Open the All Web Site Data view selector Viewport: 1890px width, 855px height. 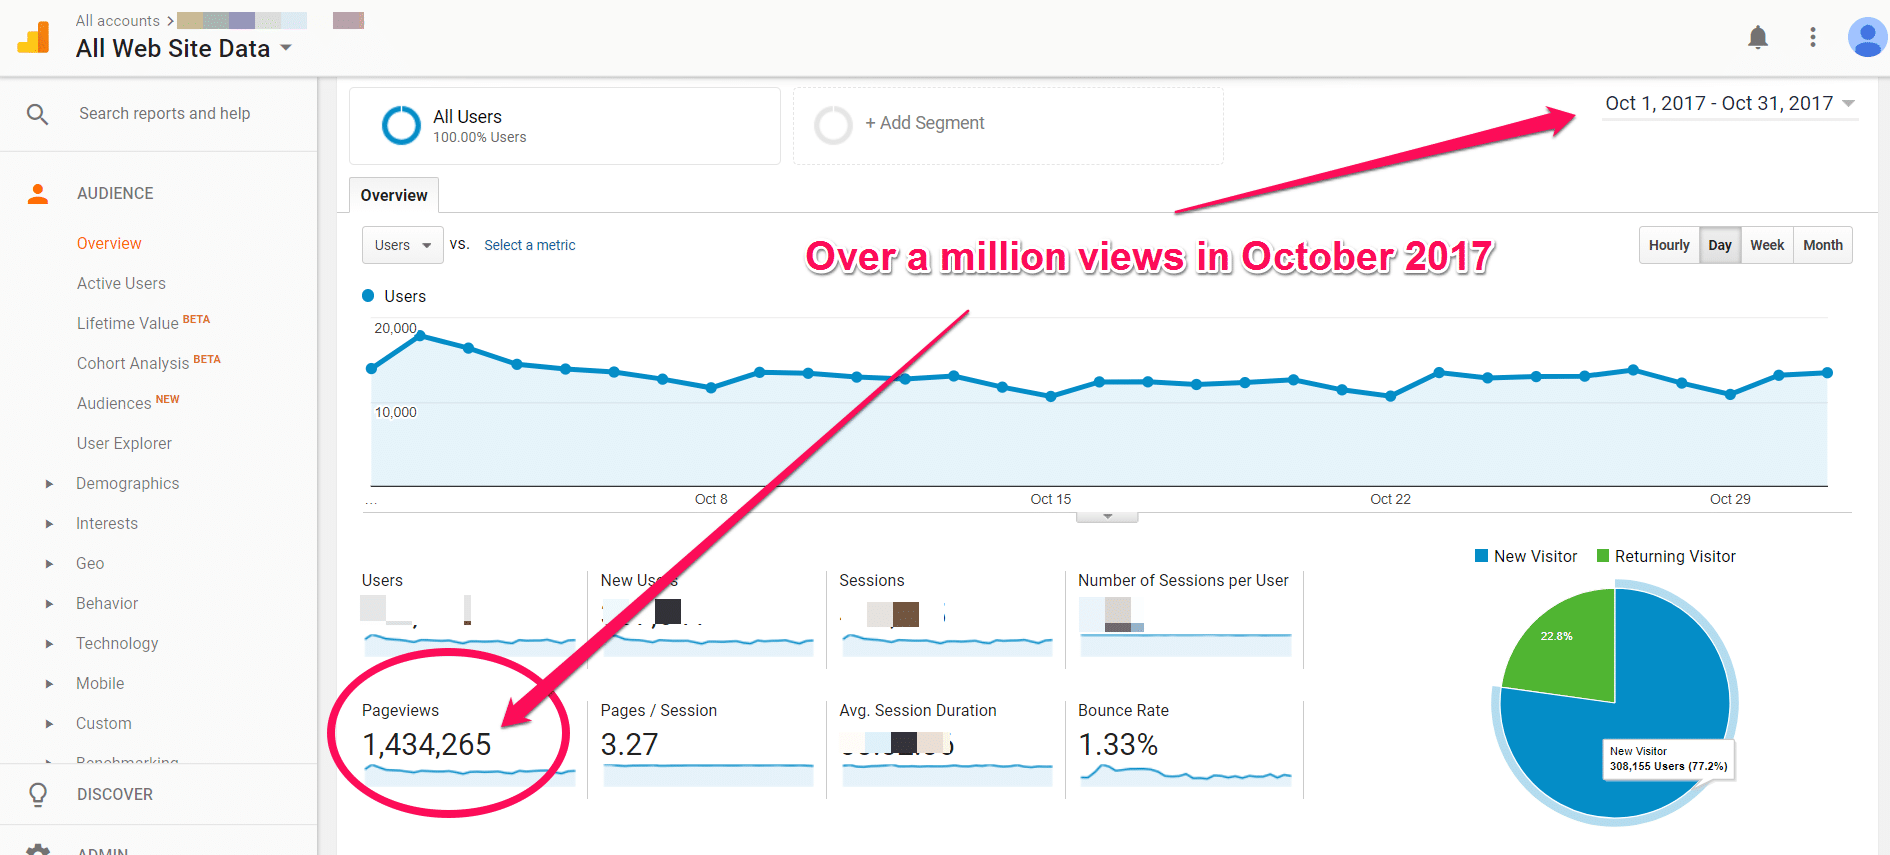coord(184,48)
